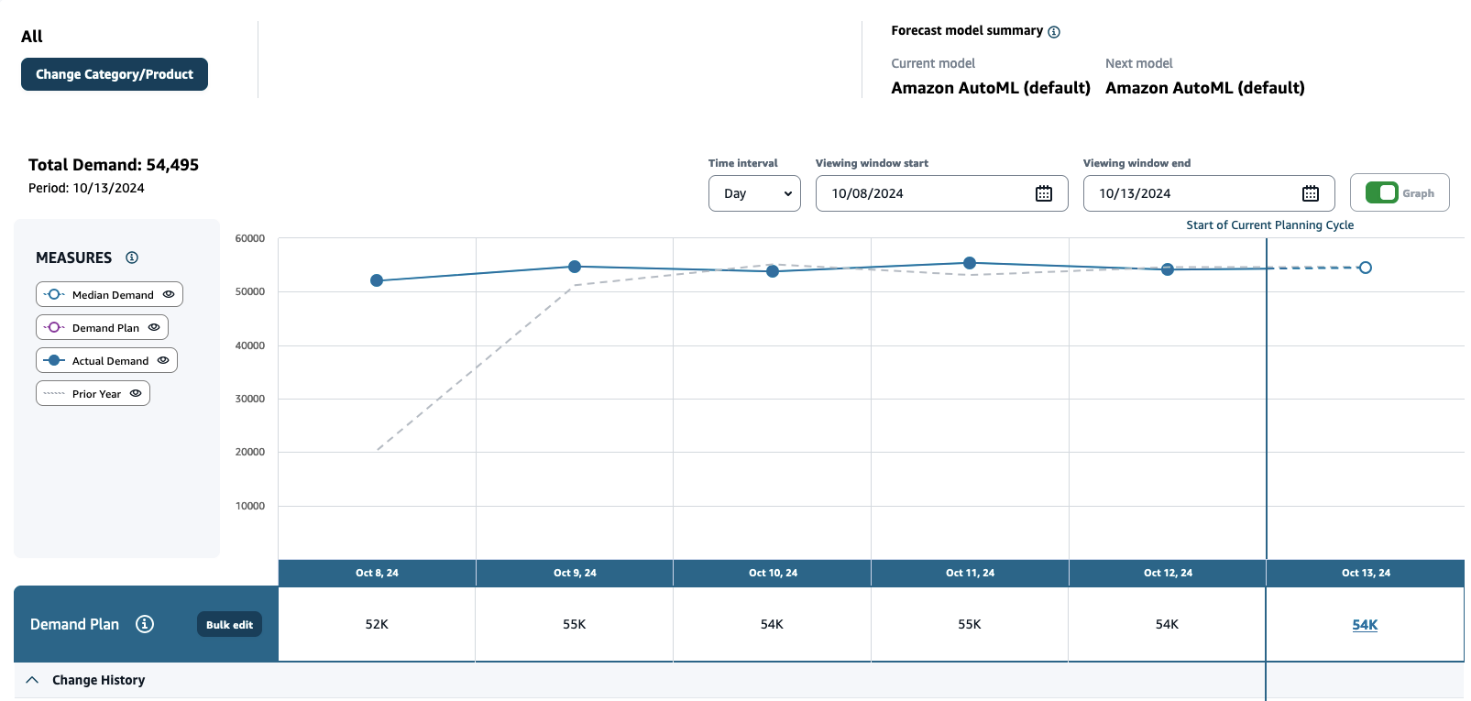Viewport: 1471px width, 701px height.
Task: Hide the Actual Demand measure
Action: pyautogui.click(x=163, y=359)
